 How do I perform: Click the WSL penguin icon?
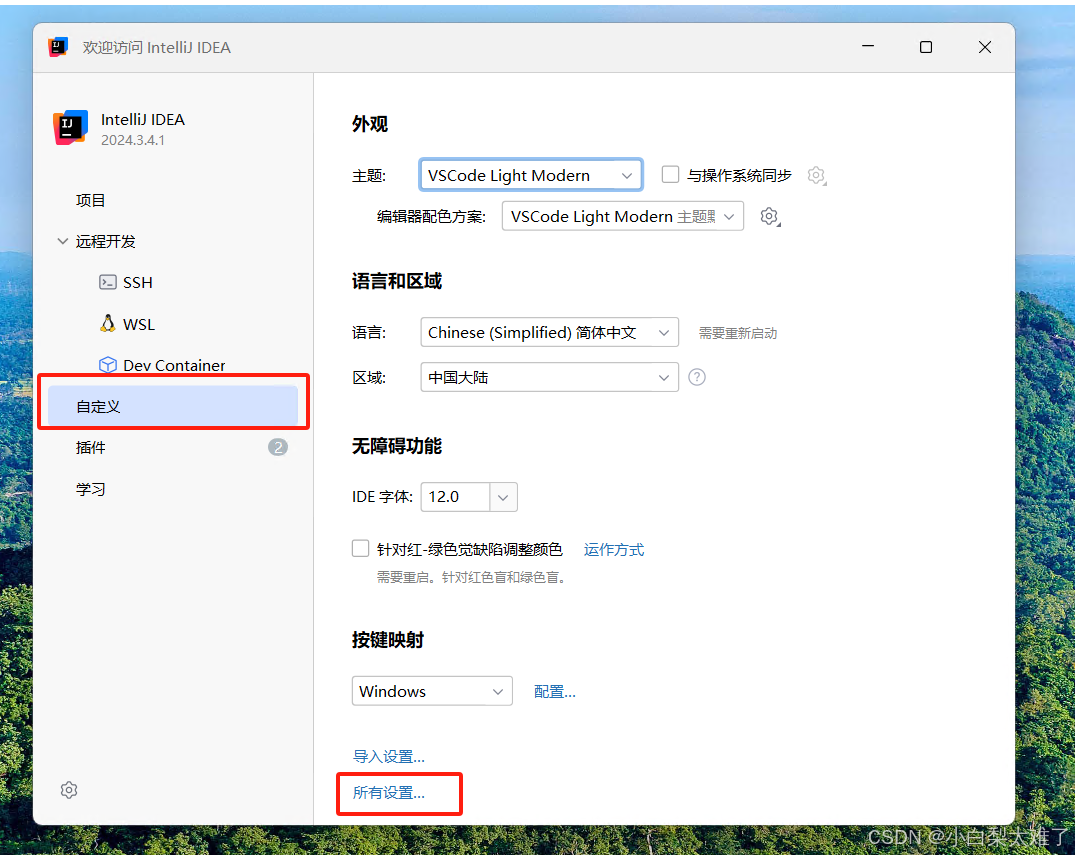pos(108,324)
